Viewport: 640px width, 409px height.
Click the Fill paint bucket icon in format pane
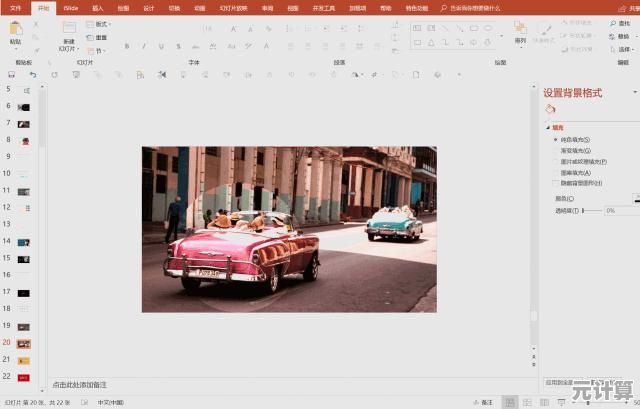tap(550, 109)
